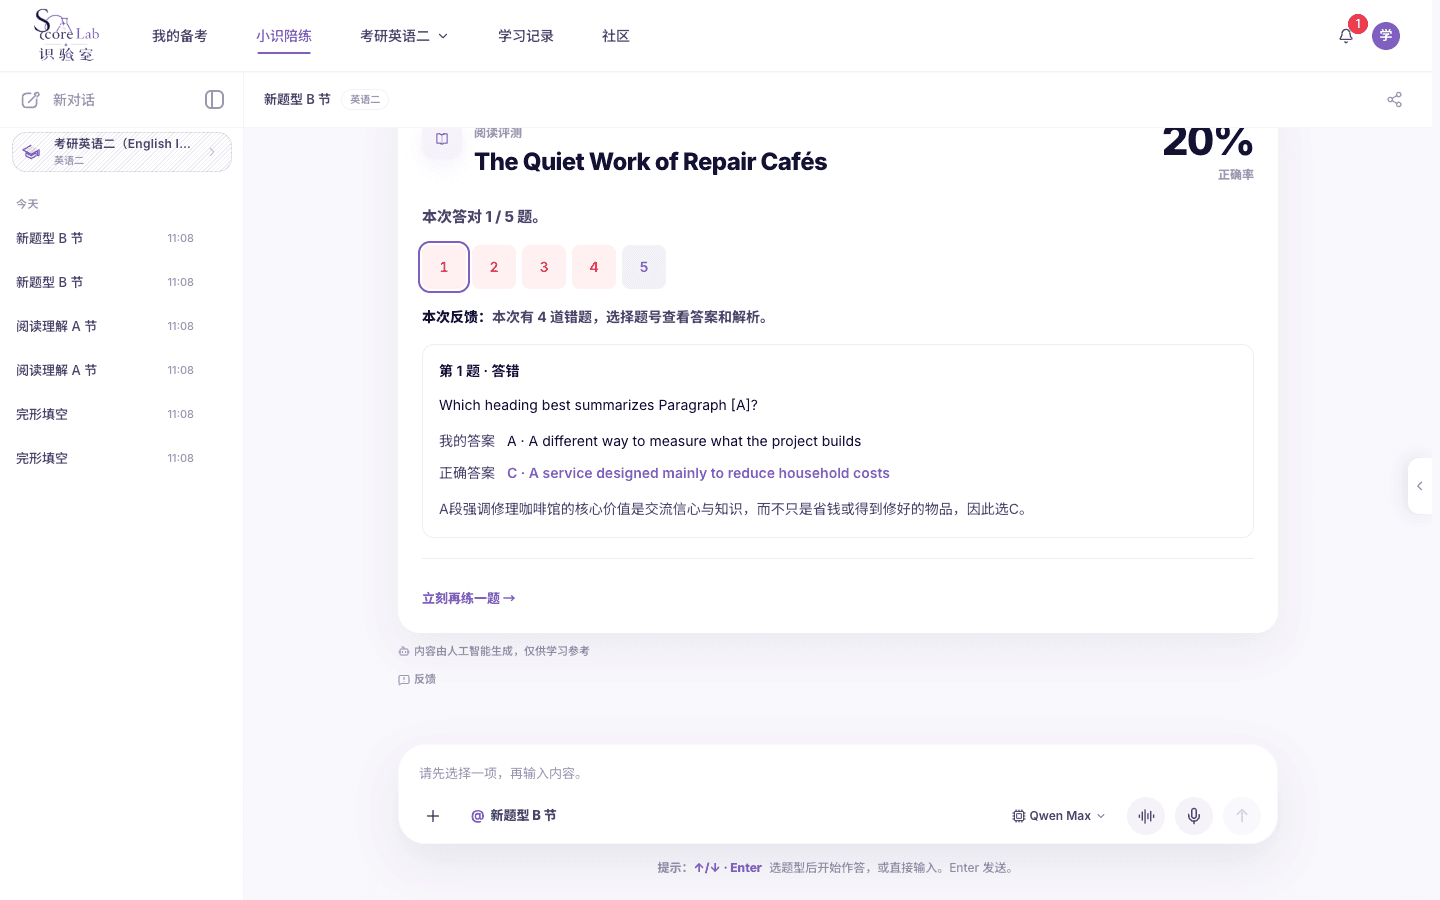Open the notification bell
This screenshot has height=900, width=1440.
point(1346,36)
